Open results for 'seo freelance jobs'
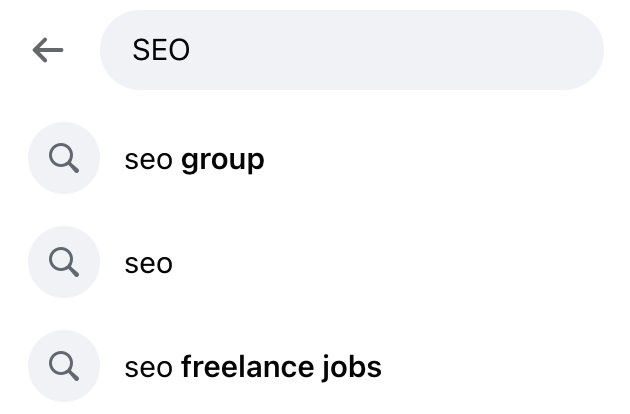Image resolution: width=630 pixels, height=414 pixels. click(253, 367)
